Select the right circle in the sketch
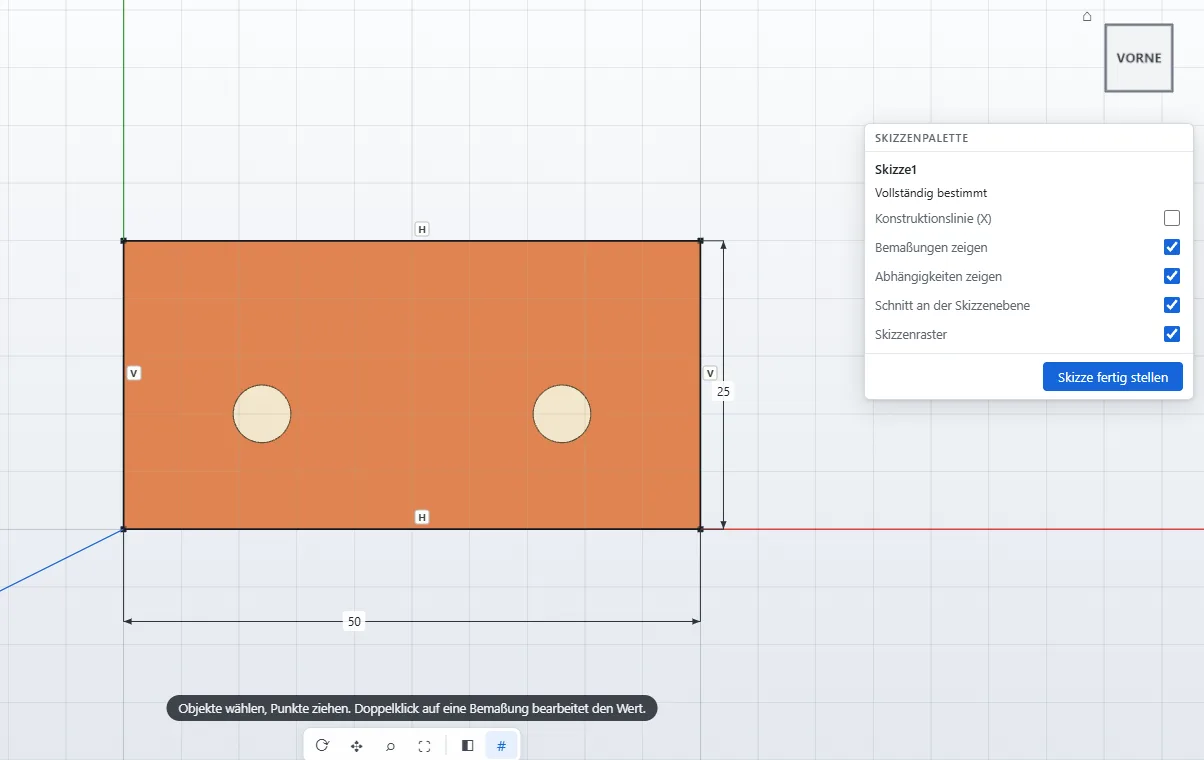The height and width of the screenshot is (760, 1204). click(x=562, y=413)
